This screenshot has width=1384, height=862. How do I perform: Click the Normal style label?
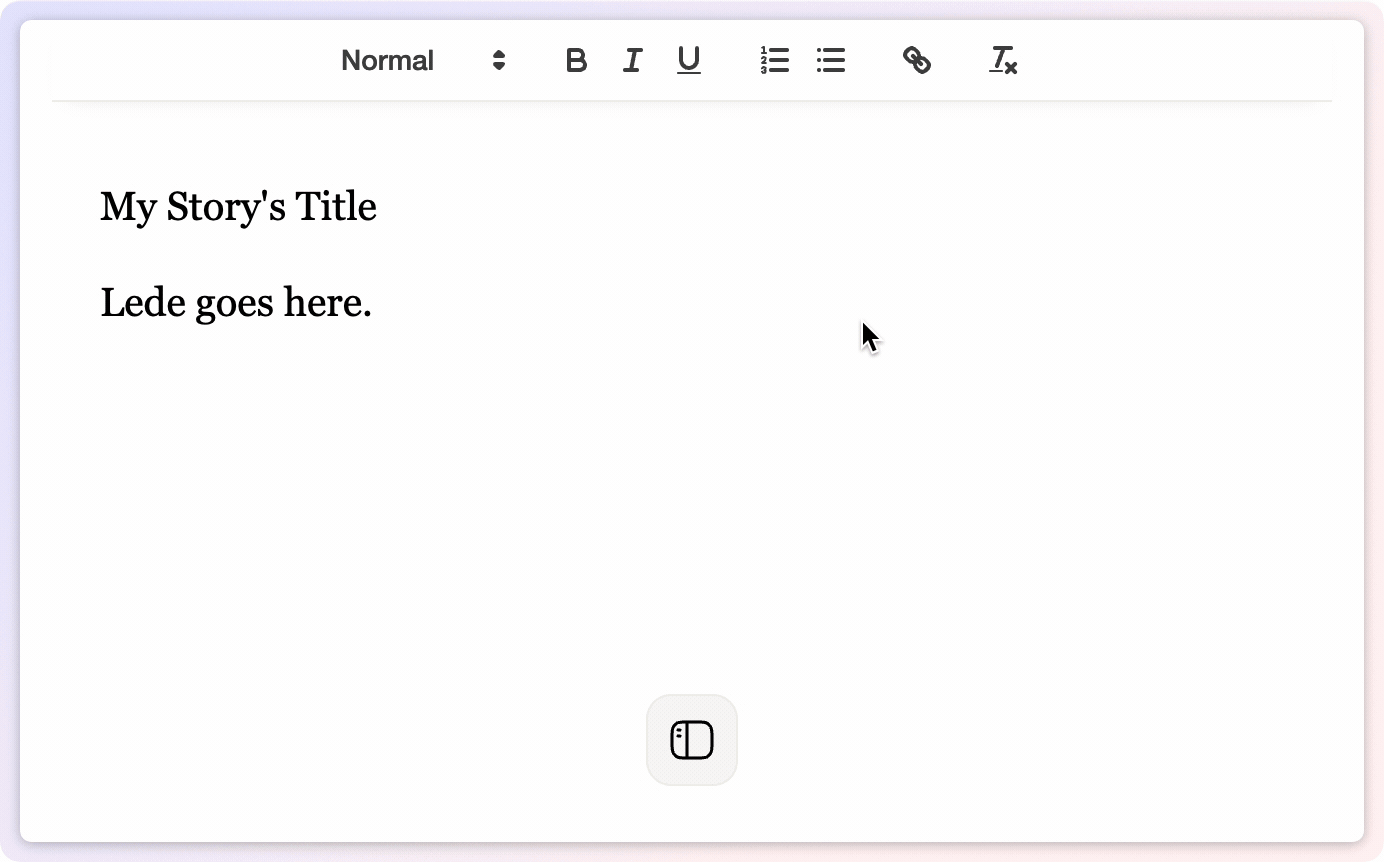tap(387, 61)
